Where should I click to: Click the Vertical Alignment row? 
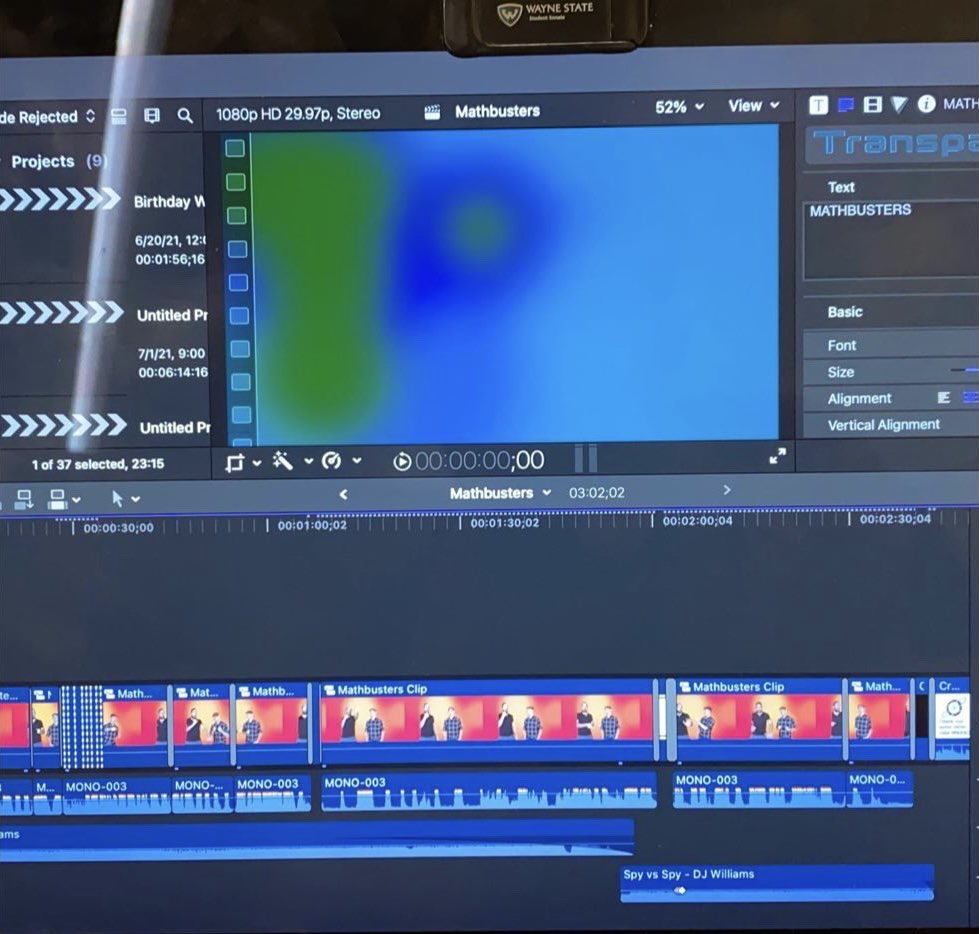click(x=891, y=425)
